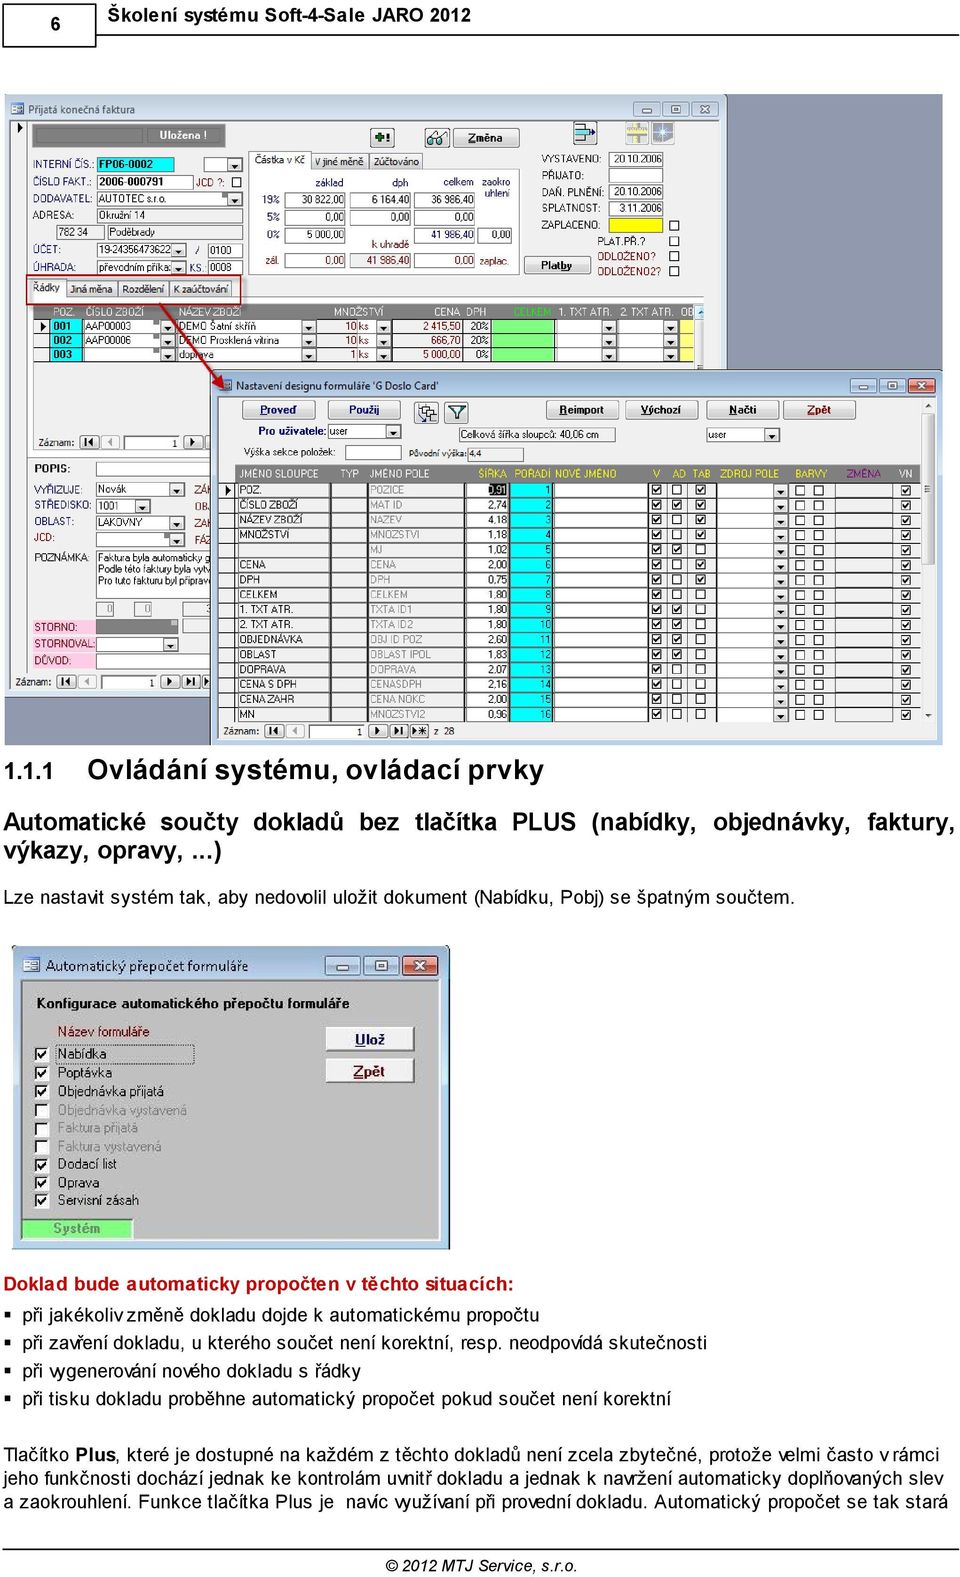Click the blue sparkle icon in invoice header

[x=663, y=132]
